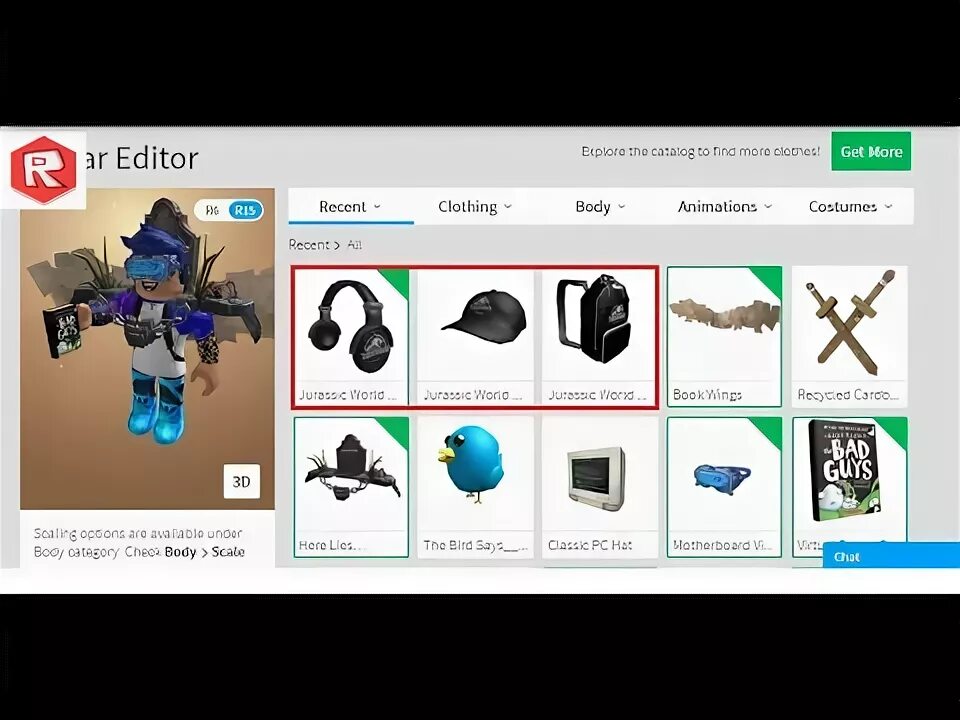
Task: Select the Bad Guys book item
Action: [x=850, y=481]
